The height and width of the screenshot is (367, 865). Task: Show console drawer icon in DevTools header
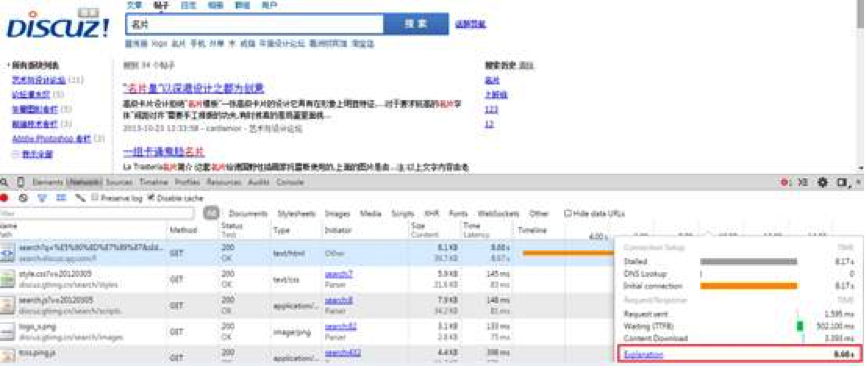tap(803, 182)
